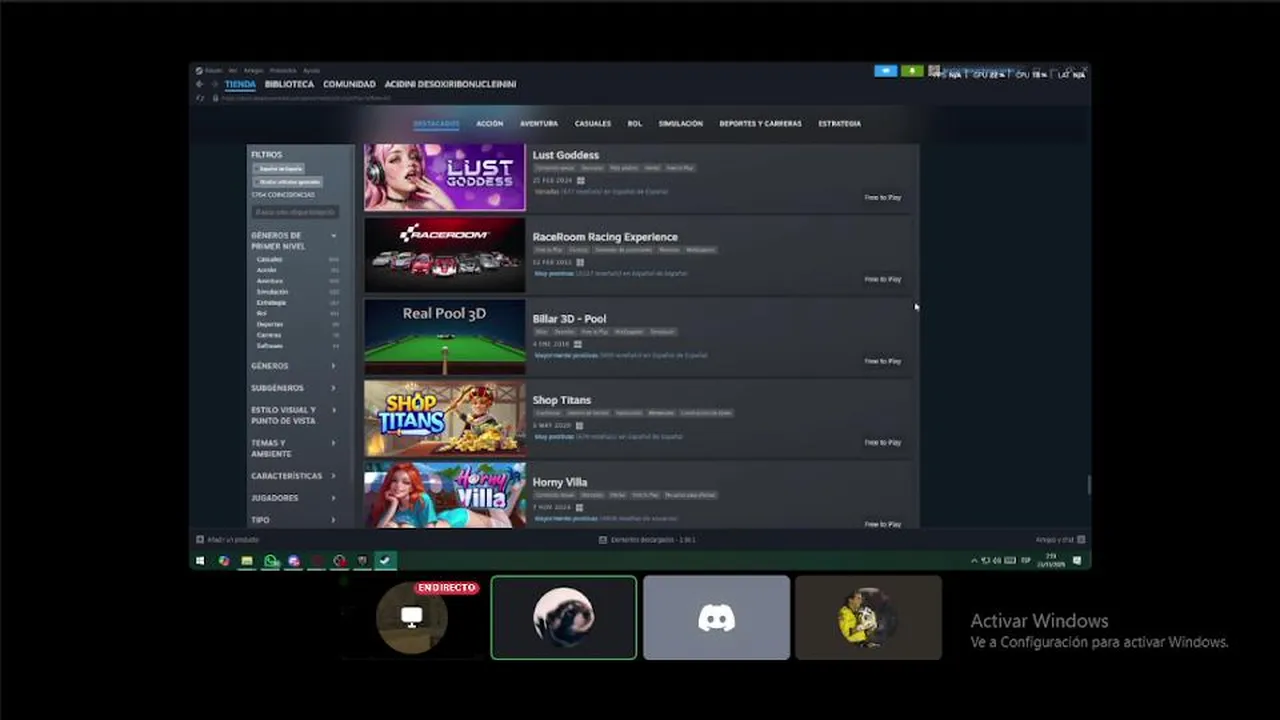The width and height of the screenshot is (1280, 720).
Task: Click the Windows platform icon under Lust Goddess
Action: [580, 180]
